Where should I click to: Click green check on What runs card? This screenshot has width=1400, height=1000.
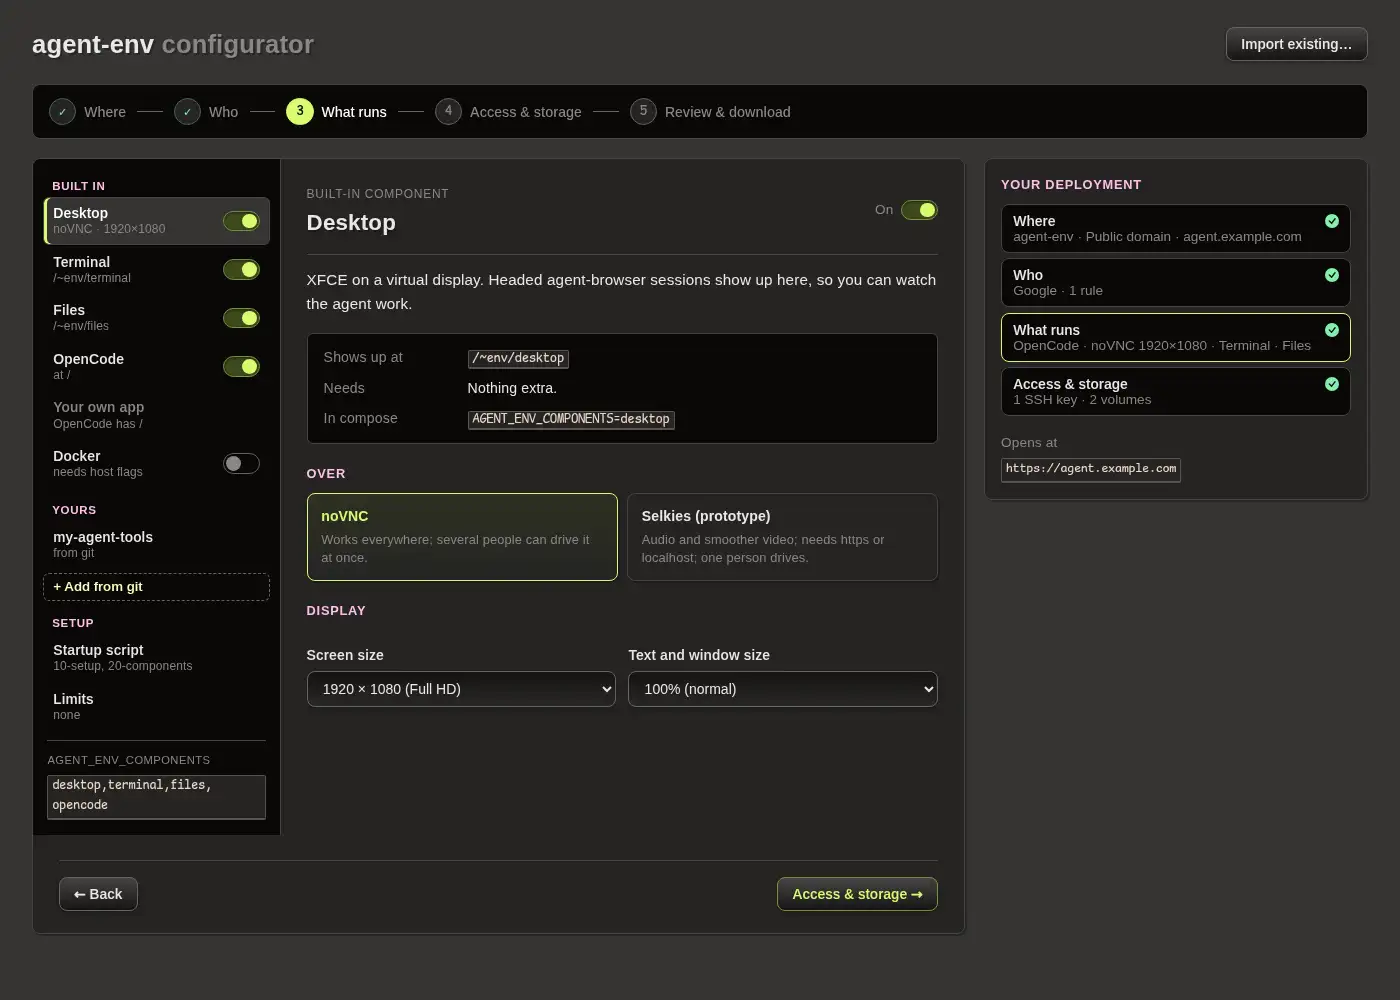tap(1332, 330)
